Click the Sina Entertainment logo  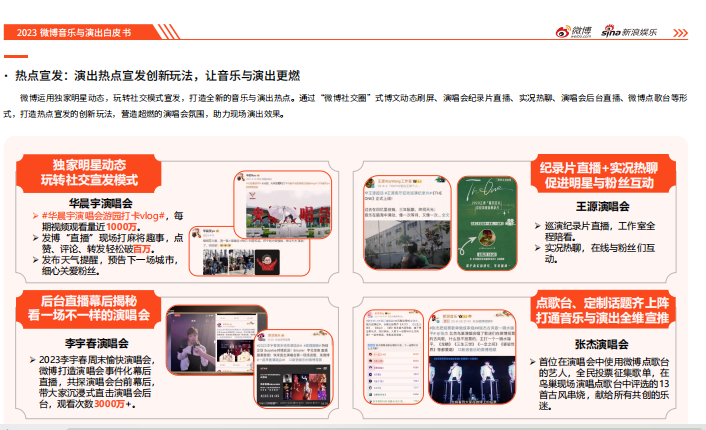coord(632,31)
